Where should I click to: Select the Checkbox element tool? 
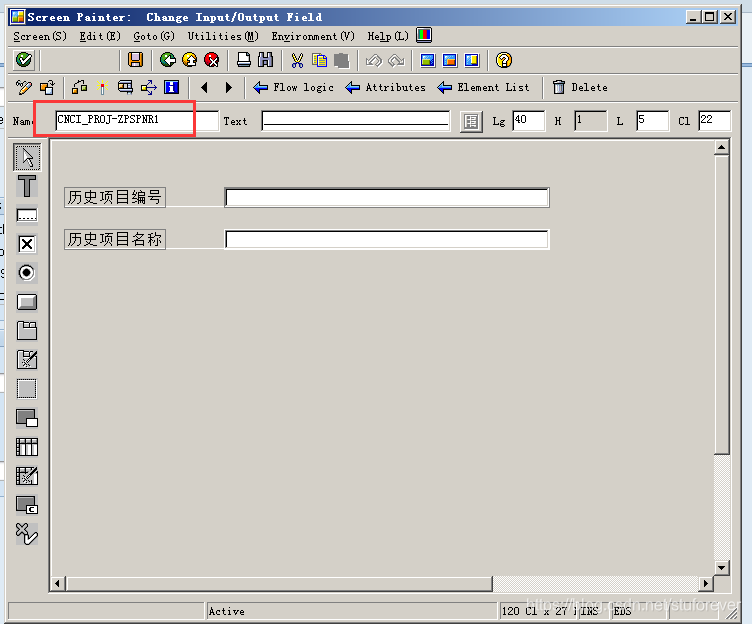tap(27, 244)
